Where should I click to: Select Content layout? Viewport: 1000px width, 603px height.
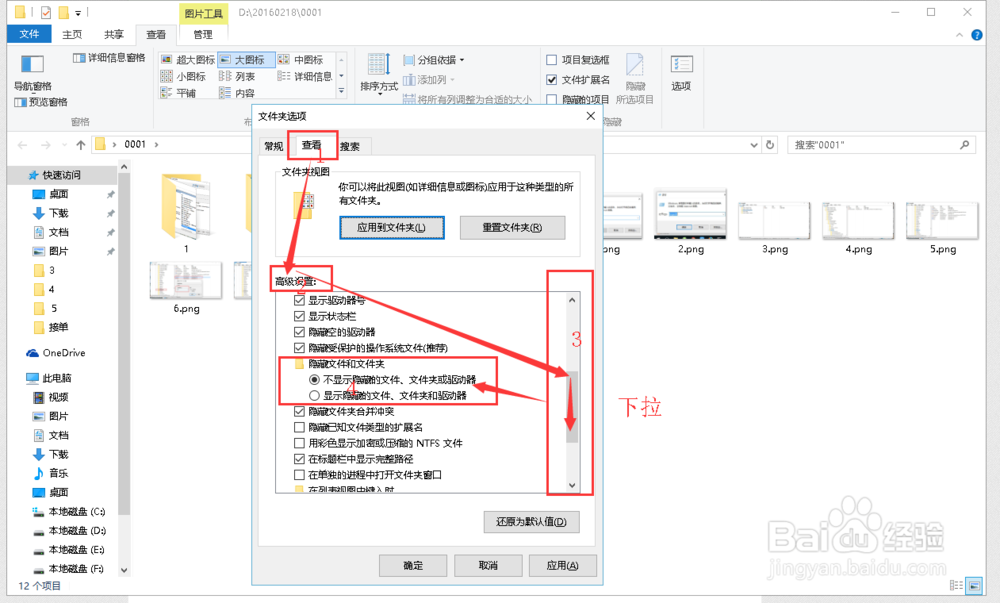(x=237, y=93)
